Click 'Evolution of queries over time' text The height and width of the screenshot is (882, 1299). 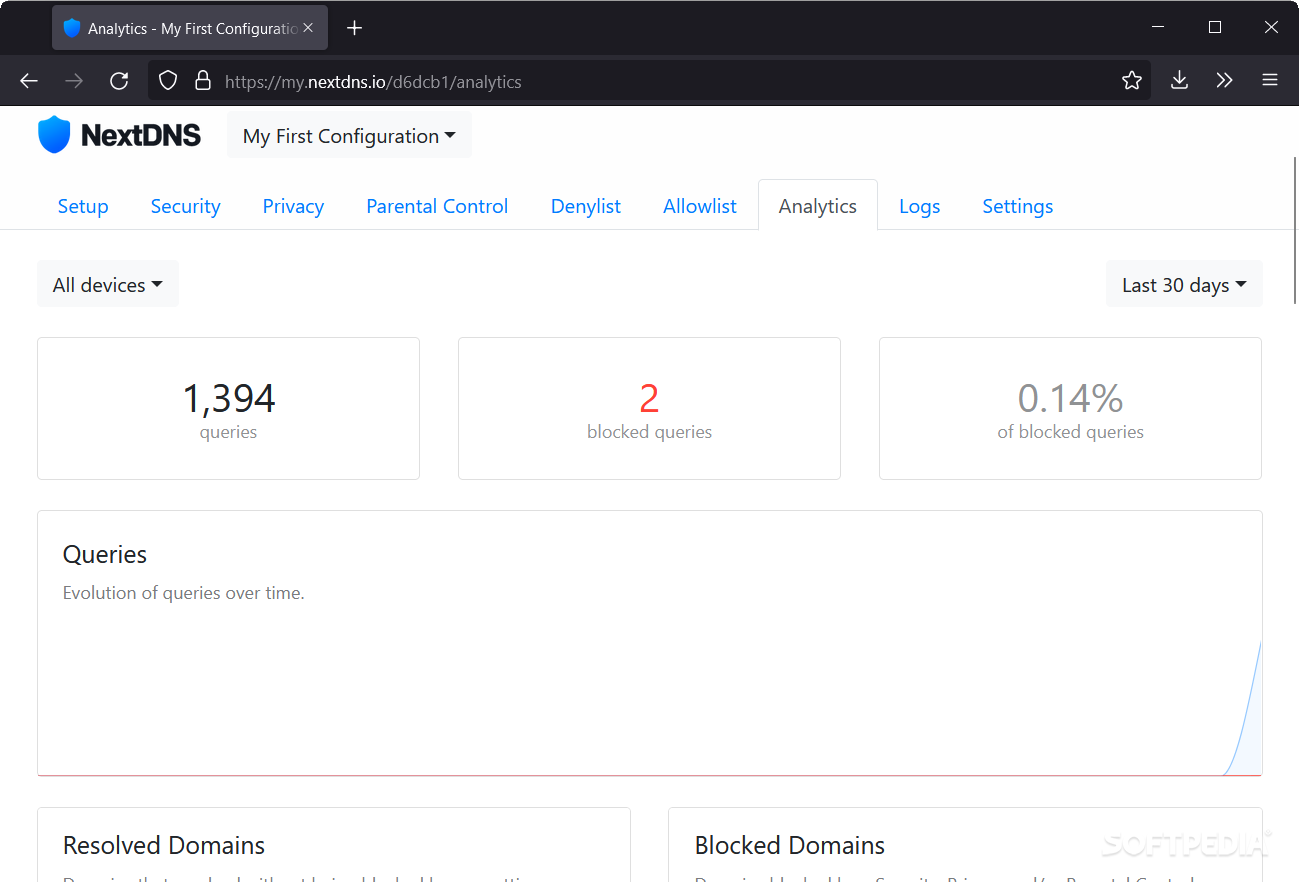(184, 593)
